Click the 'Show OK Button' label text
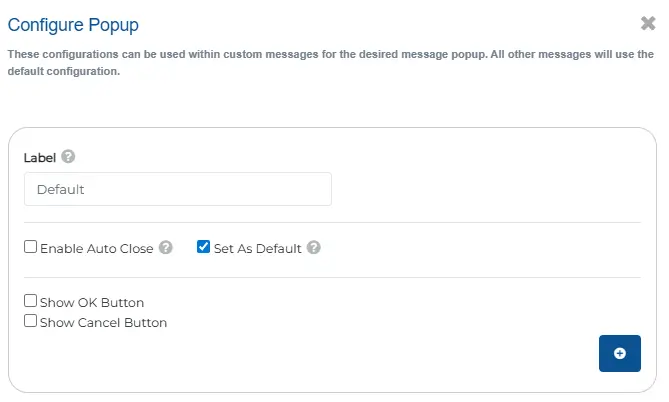The width and height of the screenshot is (669, 402). pos(92,303)
